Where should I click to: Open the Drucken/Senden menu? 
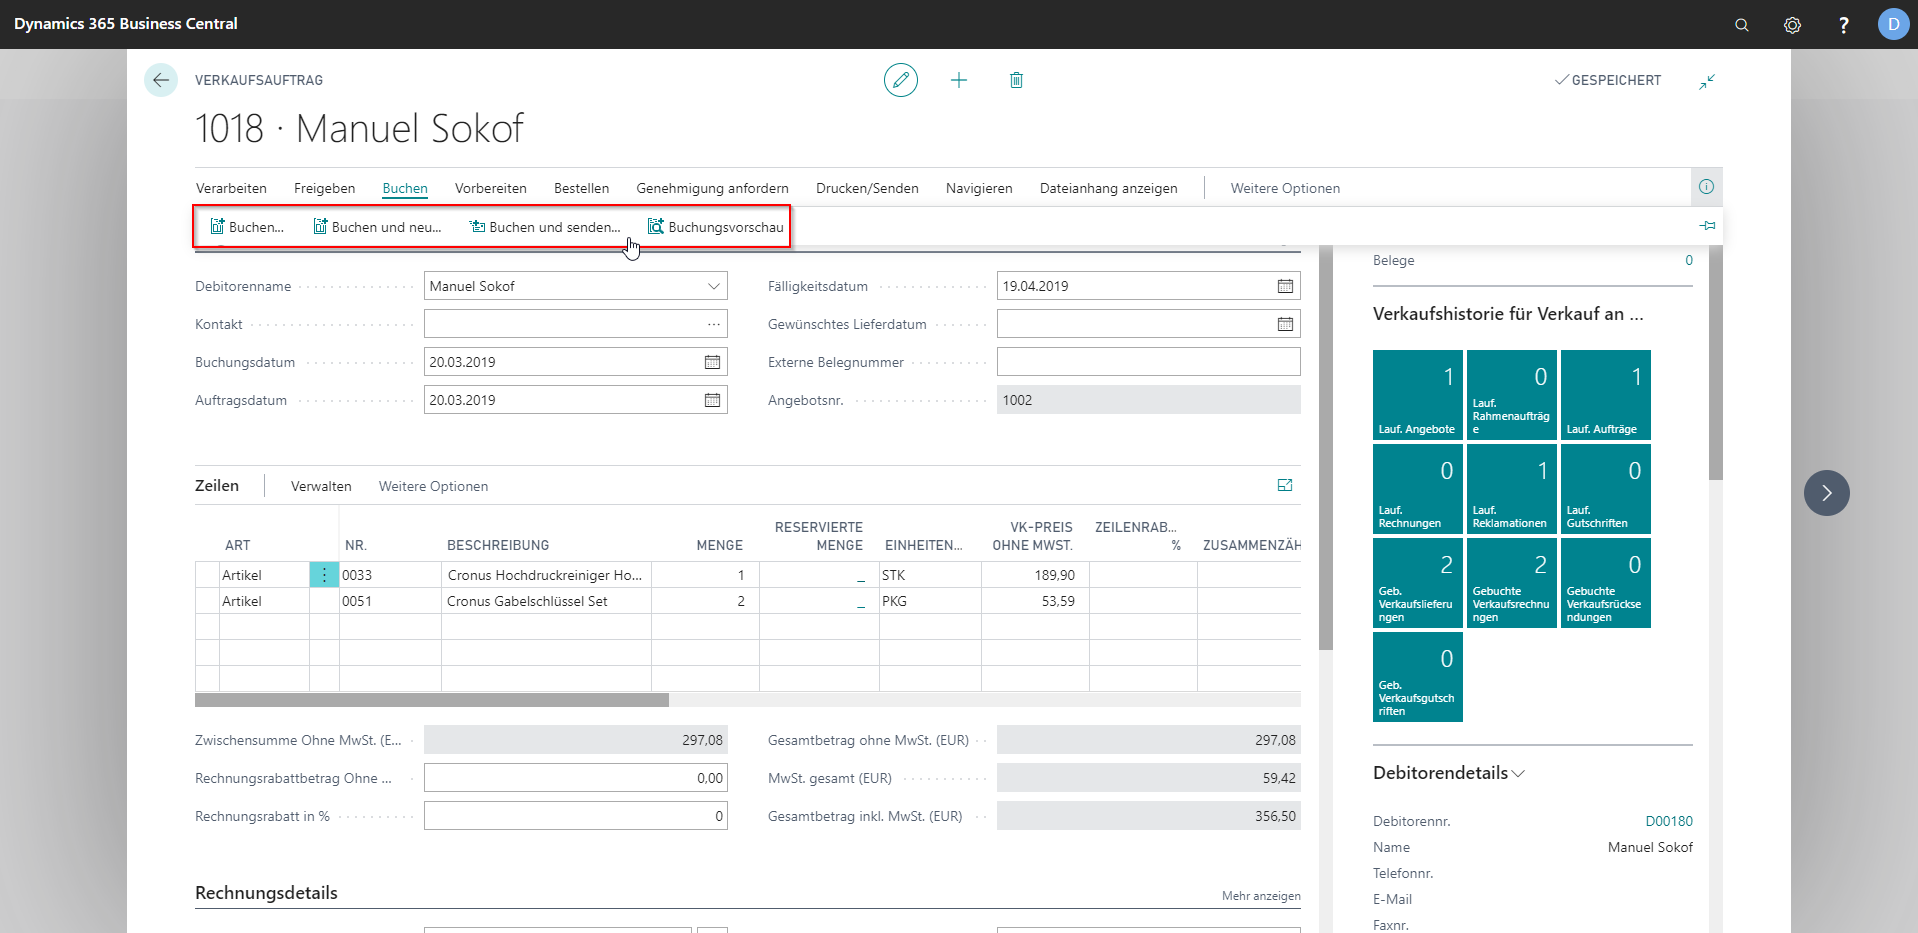pos(867,188)
